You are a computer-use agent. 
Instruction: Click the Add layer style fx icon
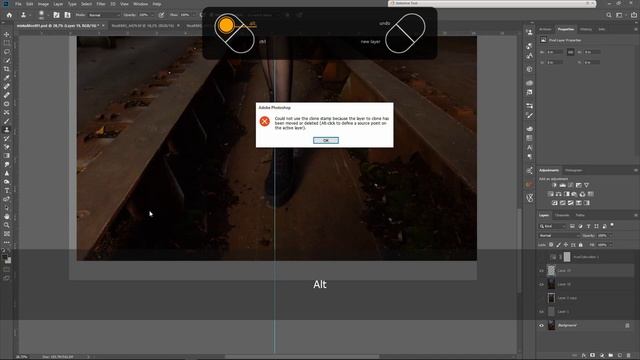[x=584, y=356]
